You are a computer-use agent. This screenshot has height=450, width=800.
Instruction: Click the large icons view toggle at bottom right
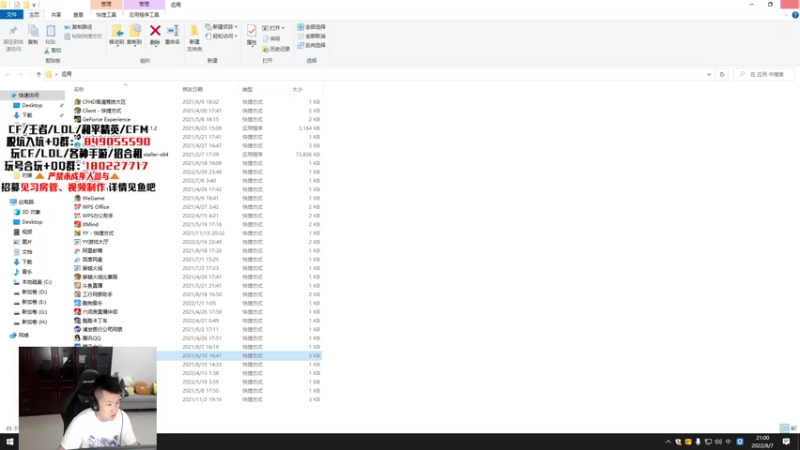point(793,428)
